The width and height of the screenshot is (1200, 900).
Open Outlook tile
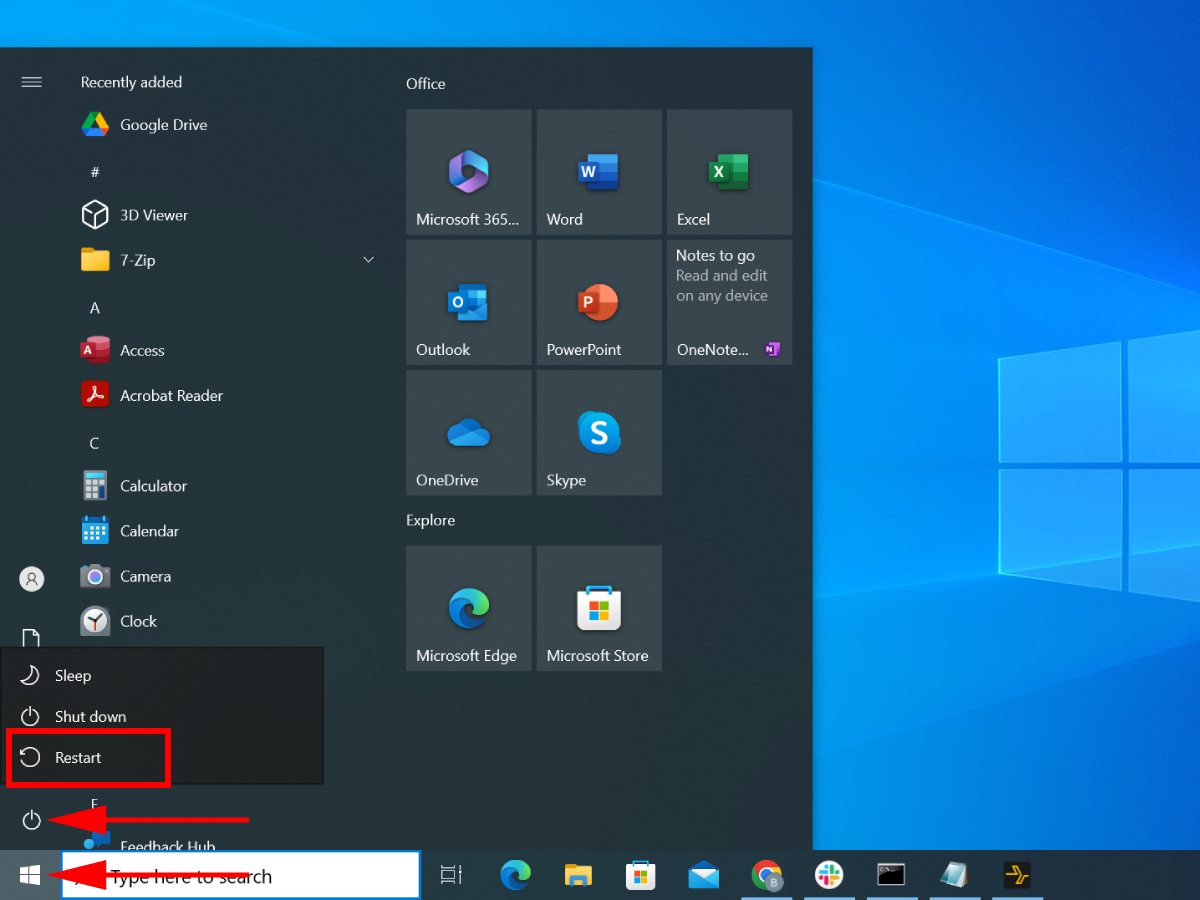coord(469,302)
